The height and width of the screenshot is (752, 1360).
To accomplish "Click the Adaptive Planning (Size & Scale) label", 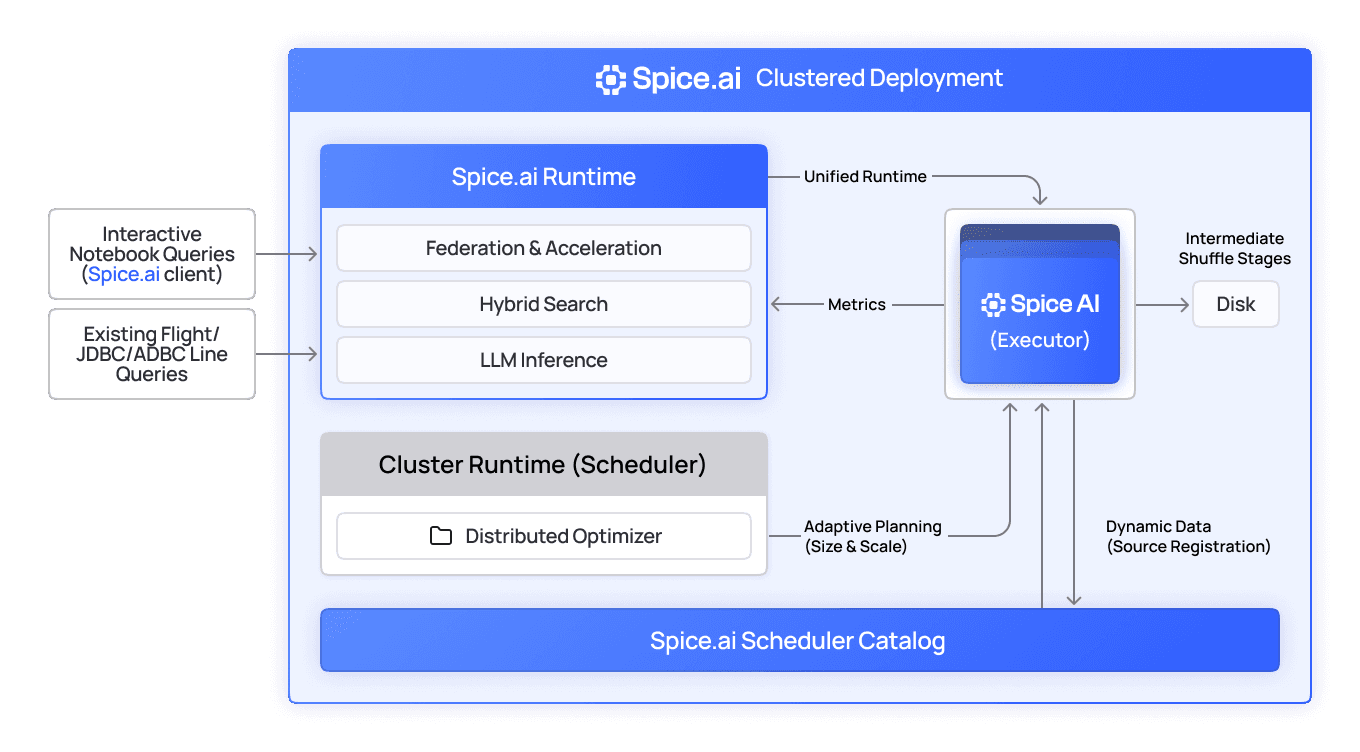I will (872, 536).
